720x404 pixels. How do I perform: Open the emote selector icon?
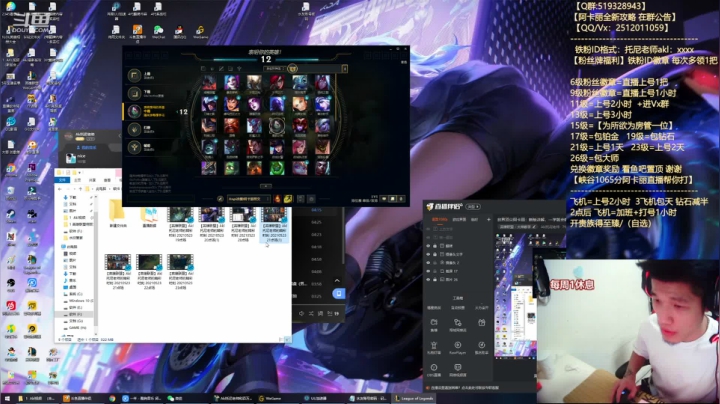click(311, 199)
